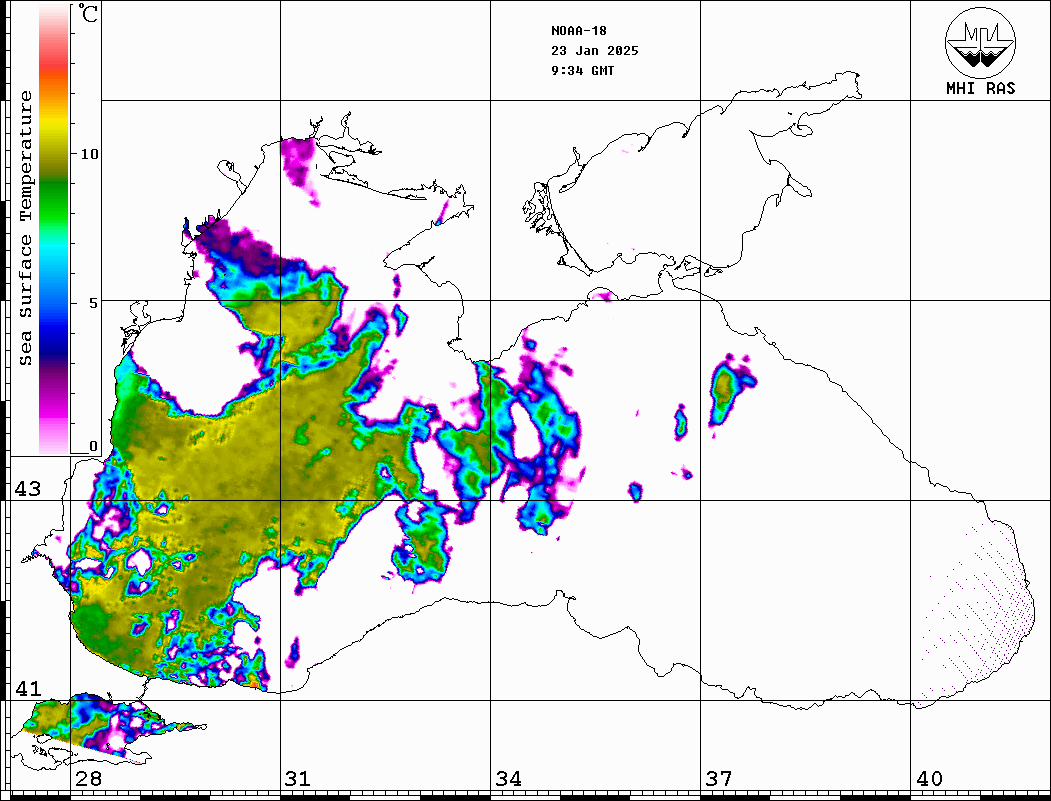
Task: Click the "0" colorbar tick label
Action: tap(93, 446)
